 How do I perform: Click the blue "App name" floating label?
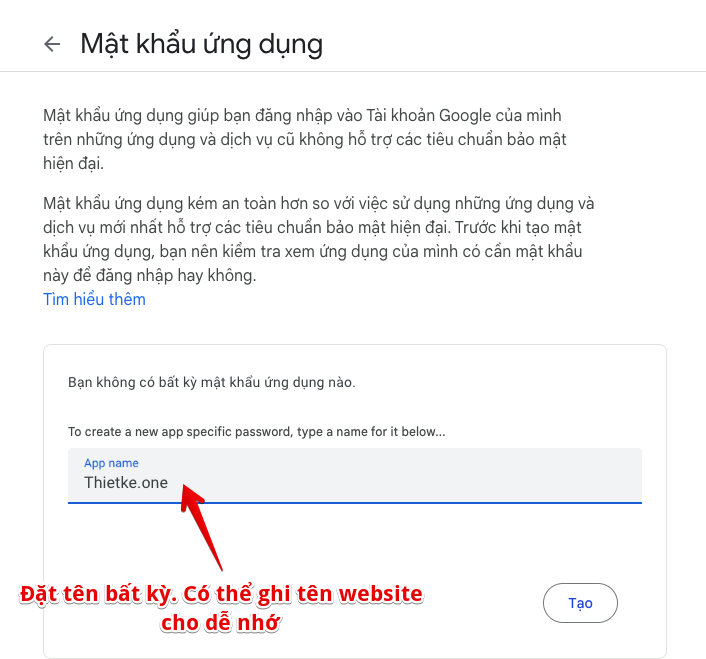tap(111, 463)
